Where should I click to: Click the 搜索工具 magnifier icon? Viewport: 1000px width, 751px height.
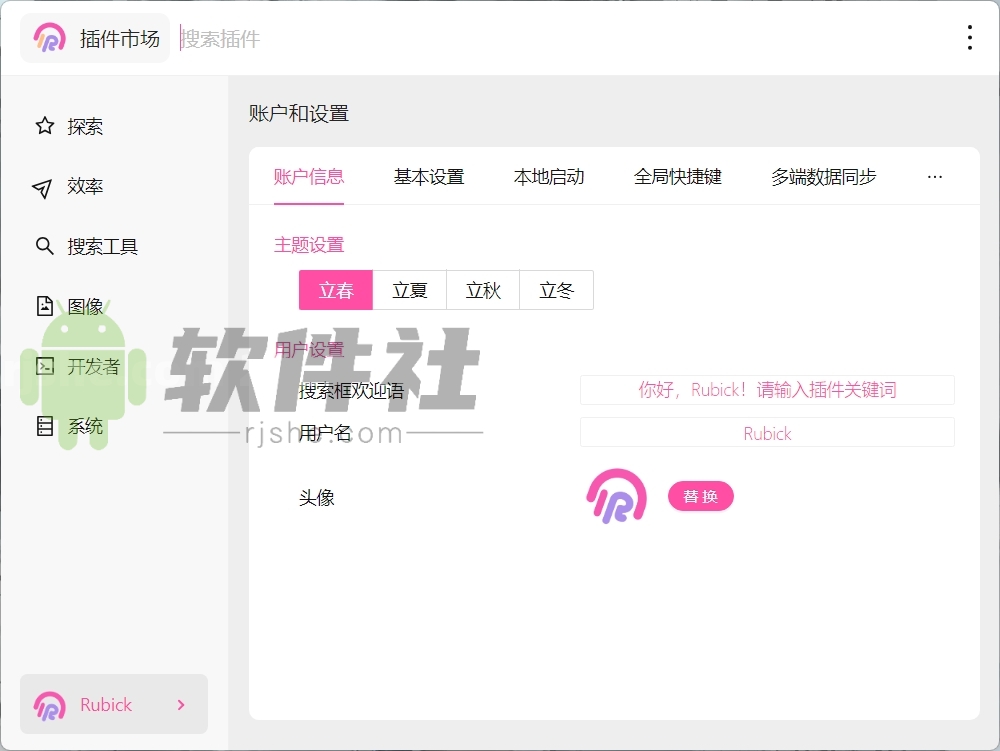[44, 246]
